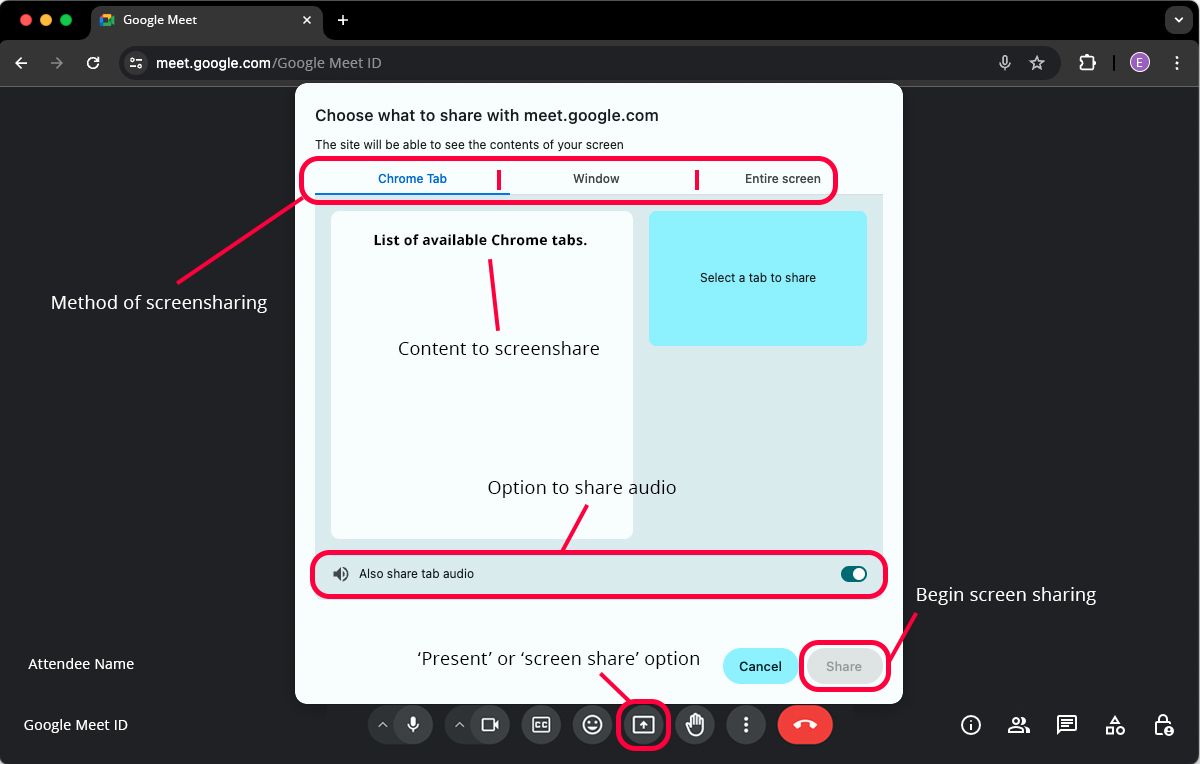The width and height of the screenshot is (1200, 764).
Task: Click the Present screen share icon
Action: 643,724
